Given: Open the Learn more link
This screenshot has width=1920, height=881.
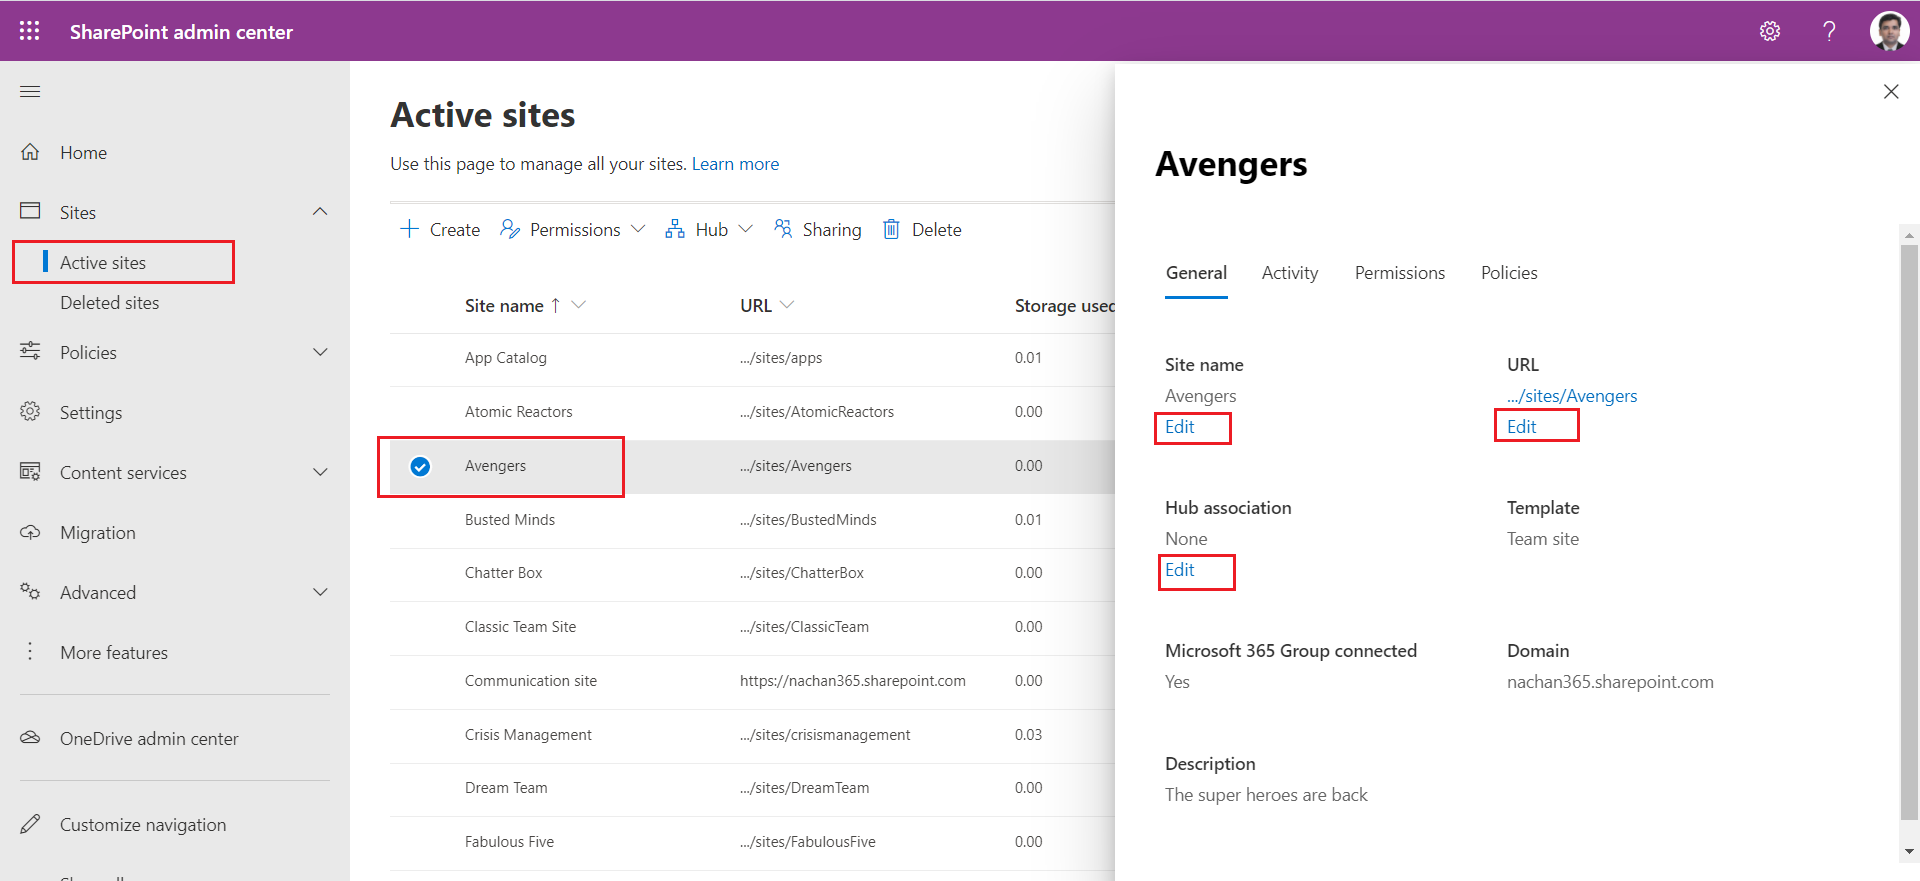Looking at the screenshot, I should click(x=735, y=164).
